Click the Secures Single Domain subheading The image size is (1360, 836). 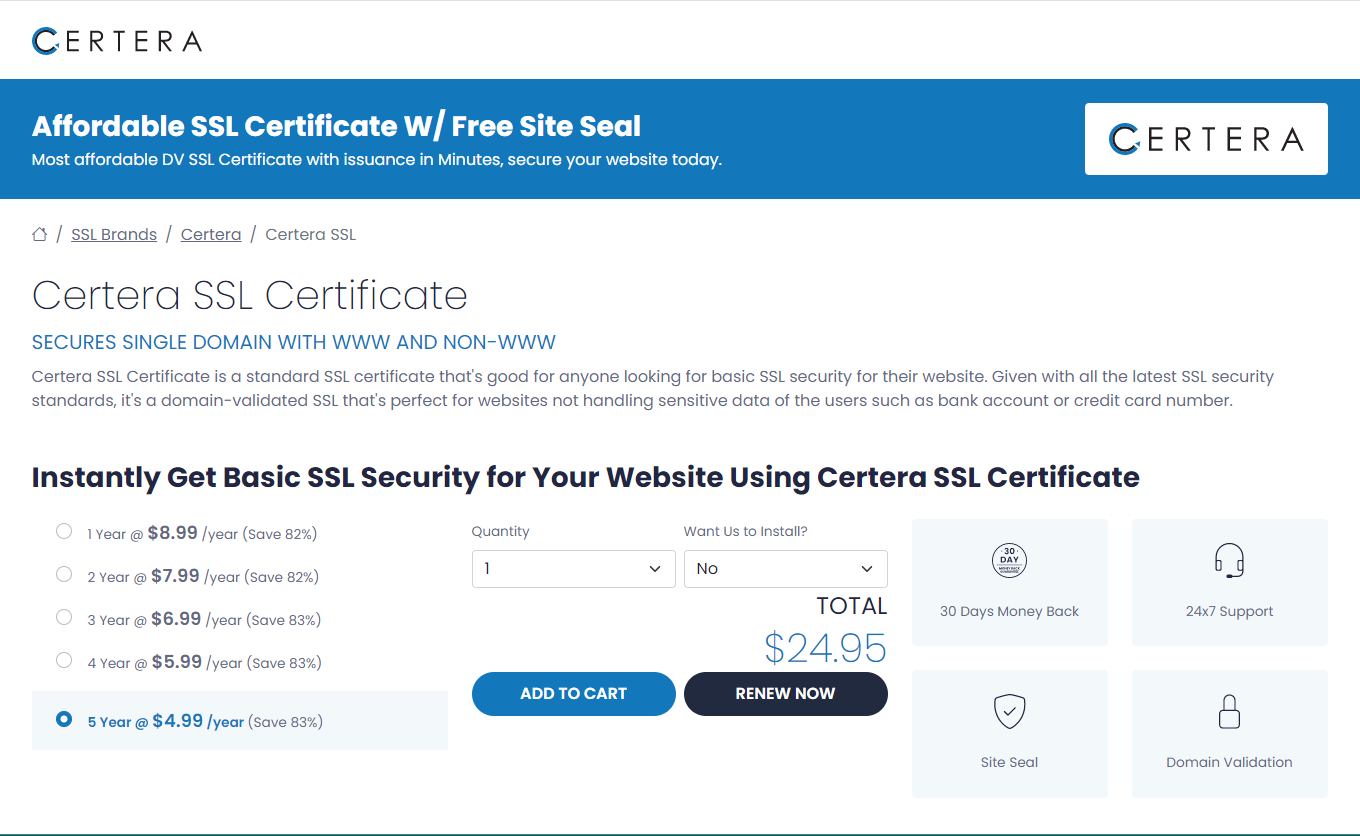[x=294, y=343]
